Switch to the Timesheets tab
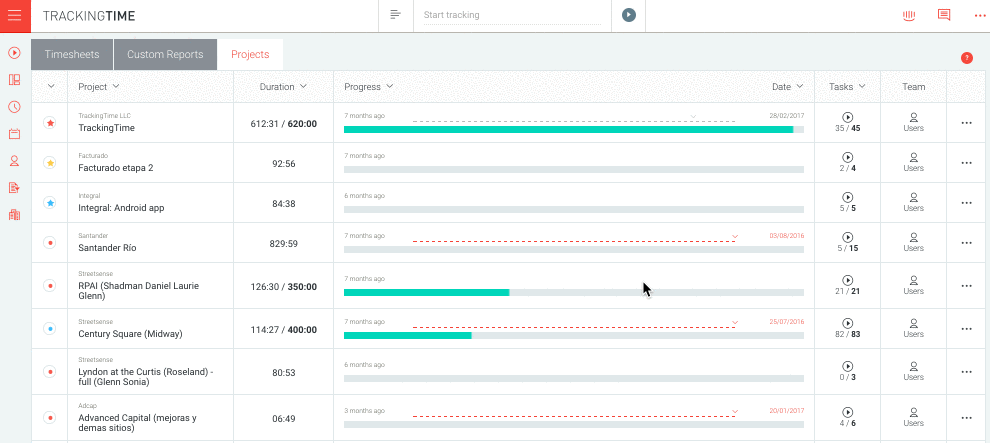 [72, 54]
